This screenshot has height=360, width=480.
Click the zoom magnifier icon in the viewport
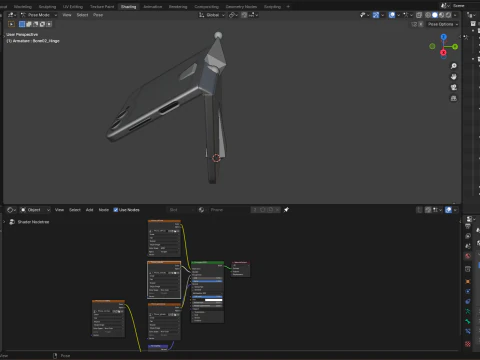pos(454,66)
